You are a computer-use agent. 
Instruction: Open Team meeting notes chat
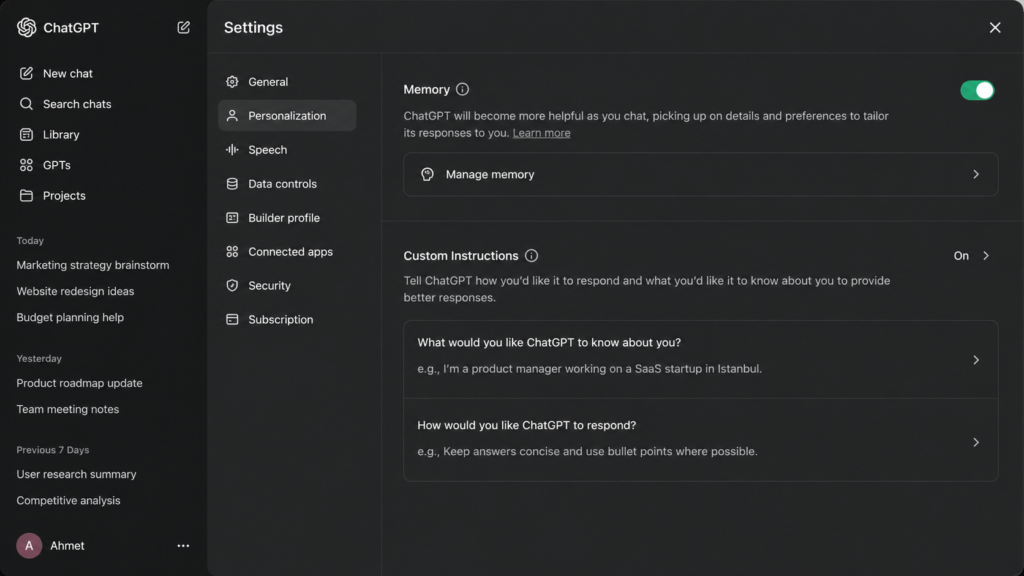67,409
